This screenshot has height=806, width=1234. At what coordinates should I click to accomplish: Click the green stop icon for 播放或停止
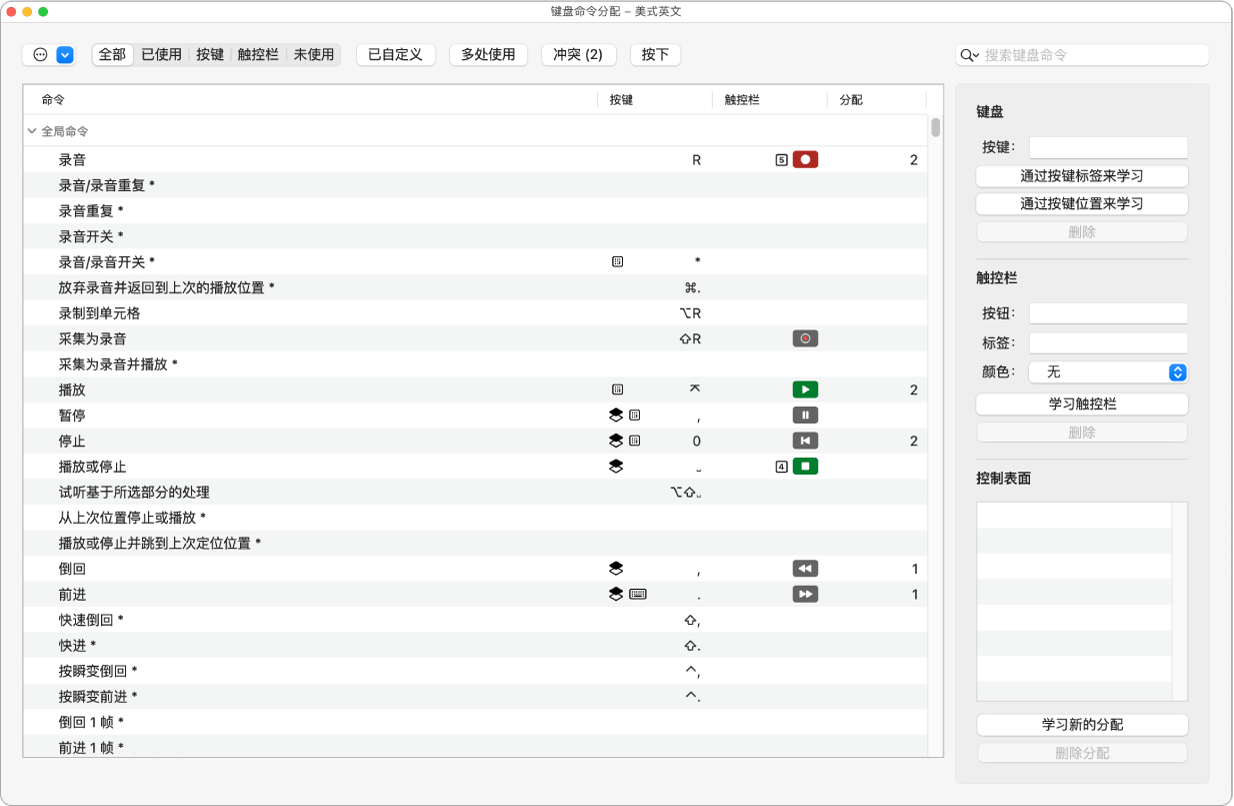point(805,465)
